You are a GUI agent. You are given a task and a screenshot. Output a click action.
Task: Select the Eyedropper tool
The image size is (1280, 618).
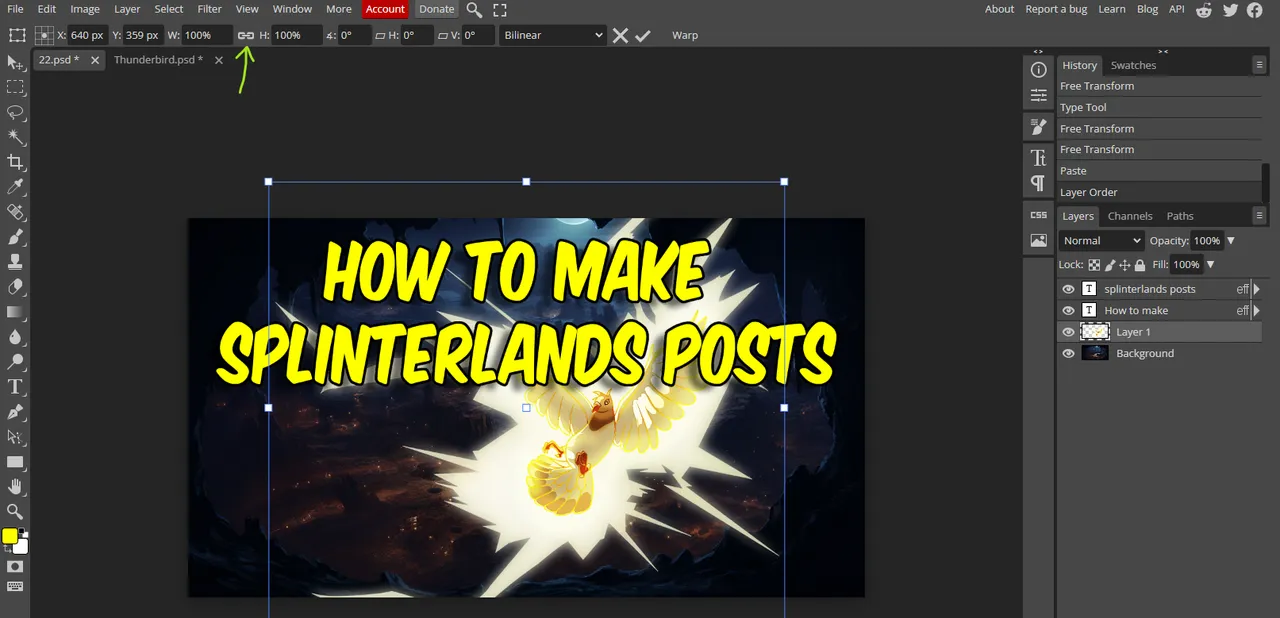tap(15, 188)
